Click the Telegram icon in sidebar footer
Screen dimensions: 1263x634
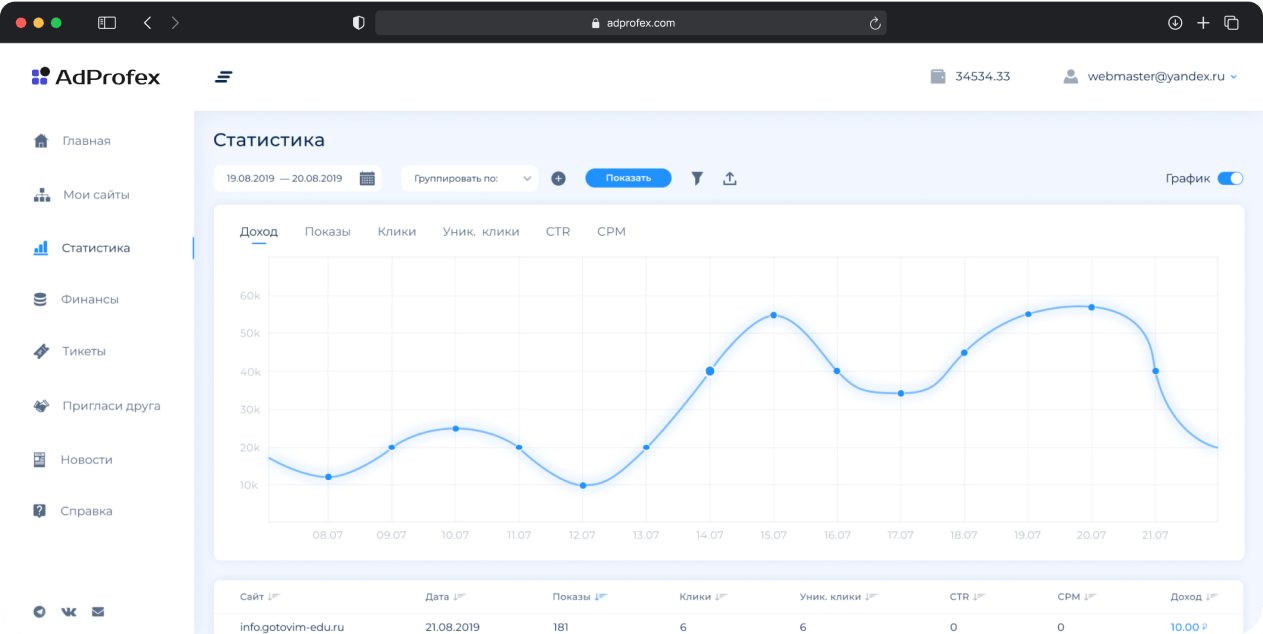tap(40, 611)
